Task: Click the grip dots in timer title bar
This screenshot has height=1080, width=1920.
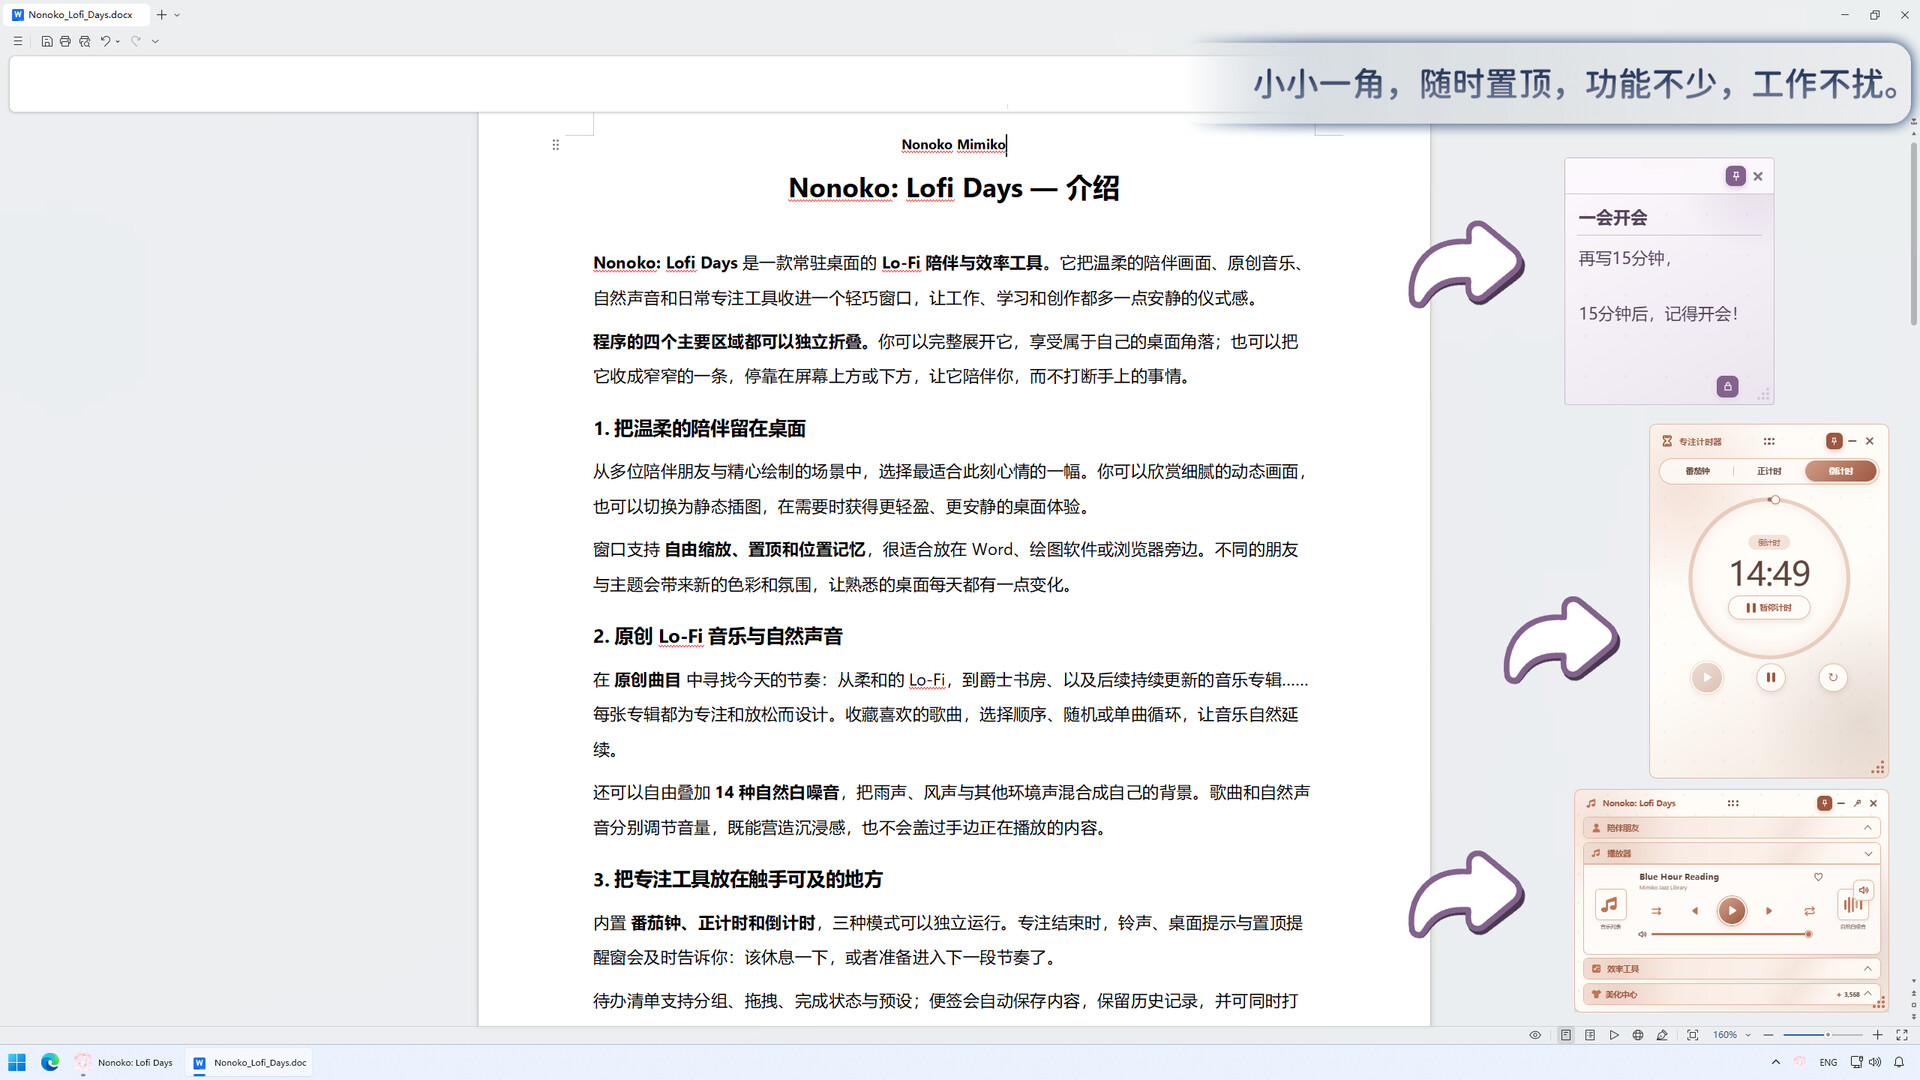Action: click(1769, 441)
